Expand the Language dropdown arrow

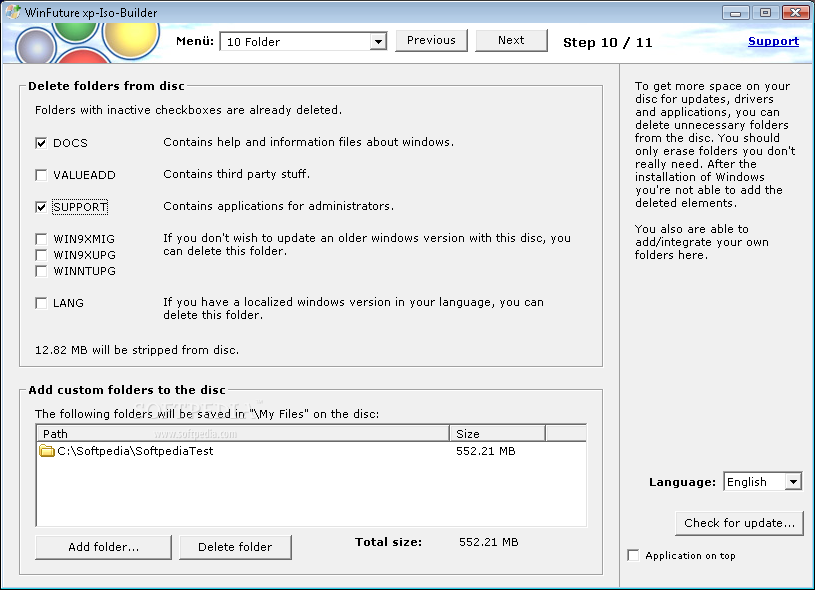click(793, 482)
